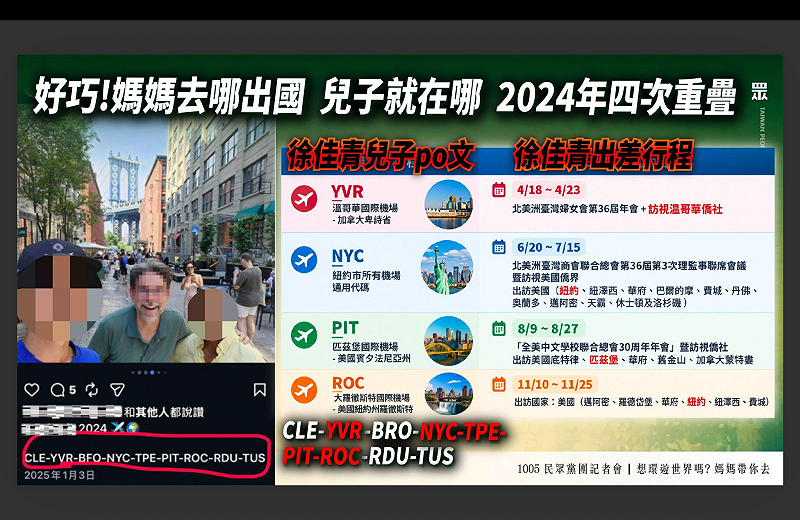Click the red text 訪視溫哥華僑社
This screenshot has height=520, width=800.
pos(685,209)
